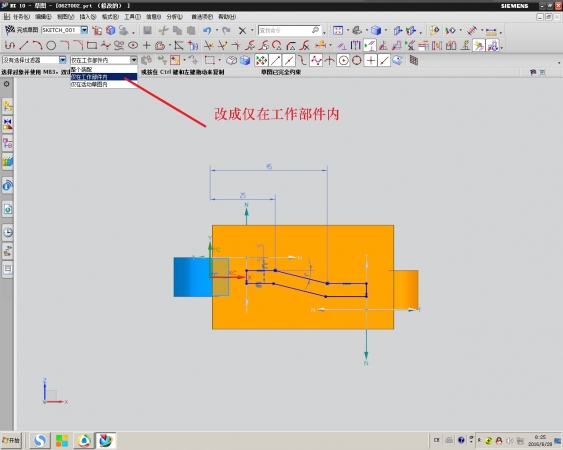Choose the Rectangle sketch tool
This screenshot has width=563, height=450.
click(x=92, y=45)
